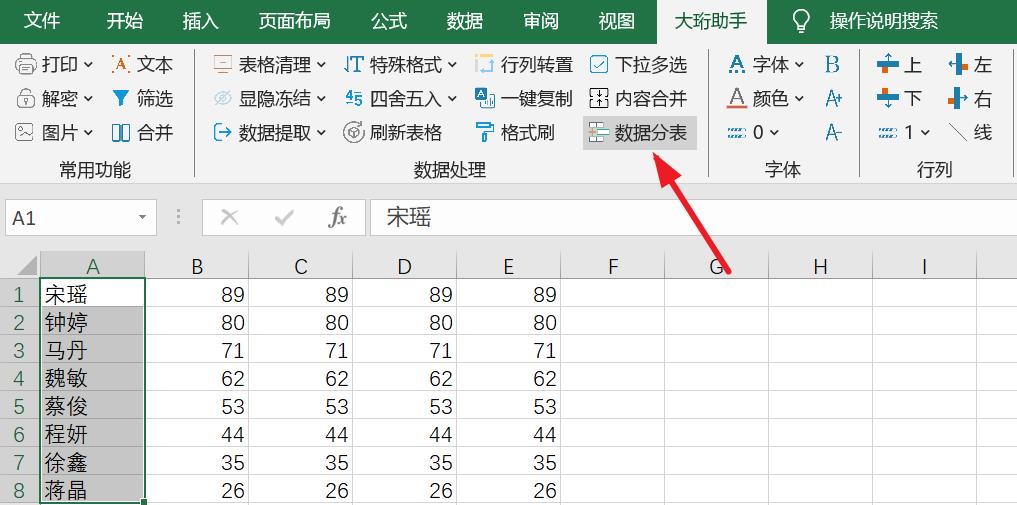Screen dimensions: 1017x505
Task: Click the 刷新表格 refresh table icon
Action: point(353,133)
